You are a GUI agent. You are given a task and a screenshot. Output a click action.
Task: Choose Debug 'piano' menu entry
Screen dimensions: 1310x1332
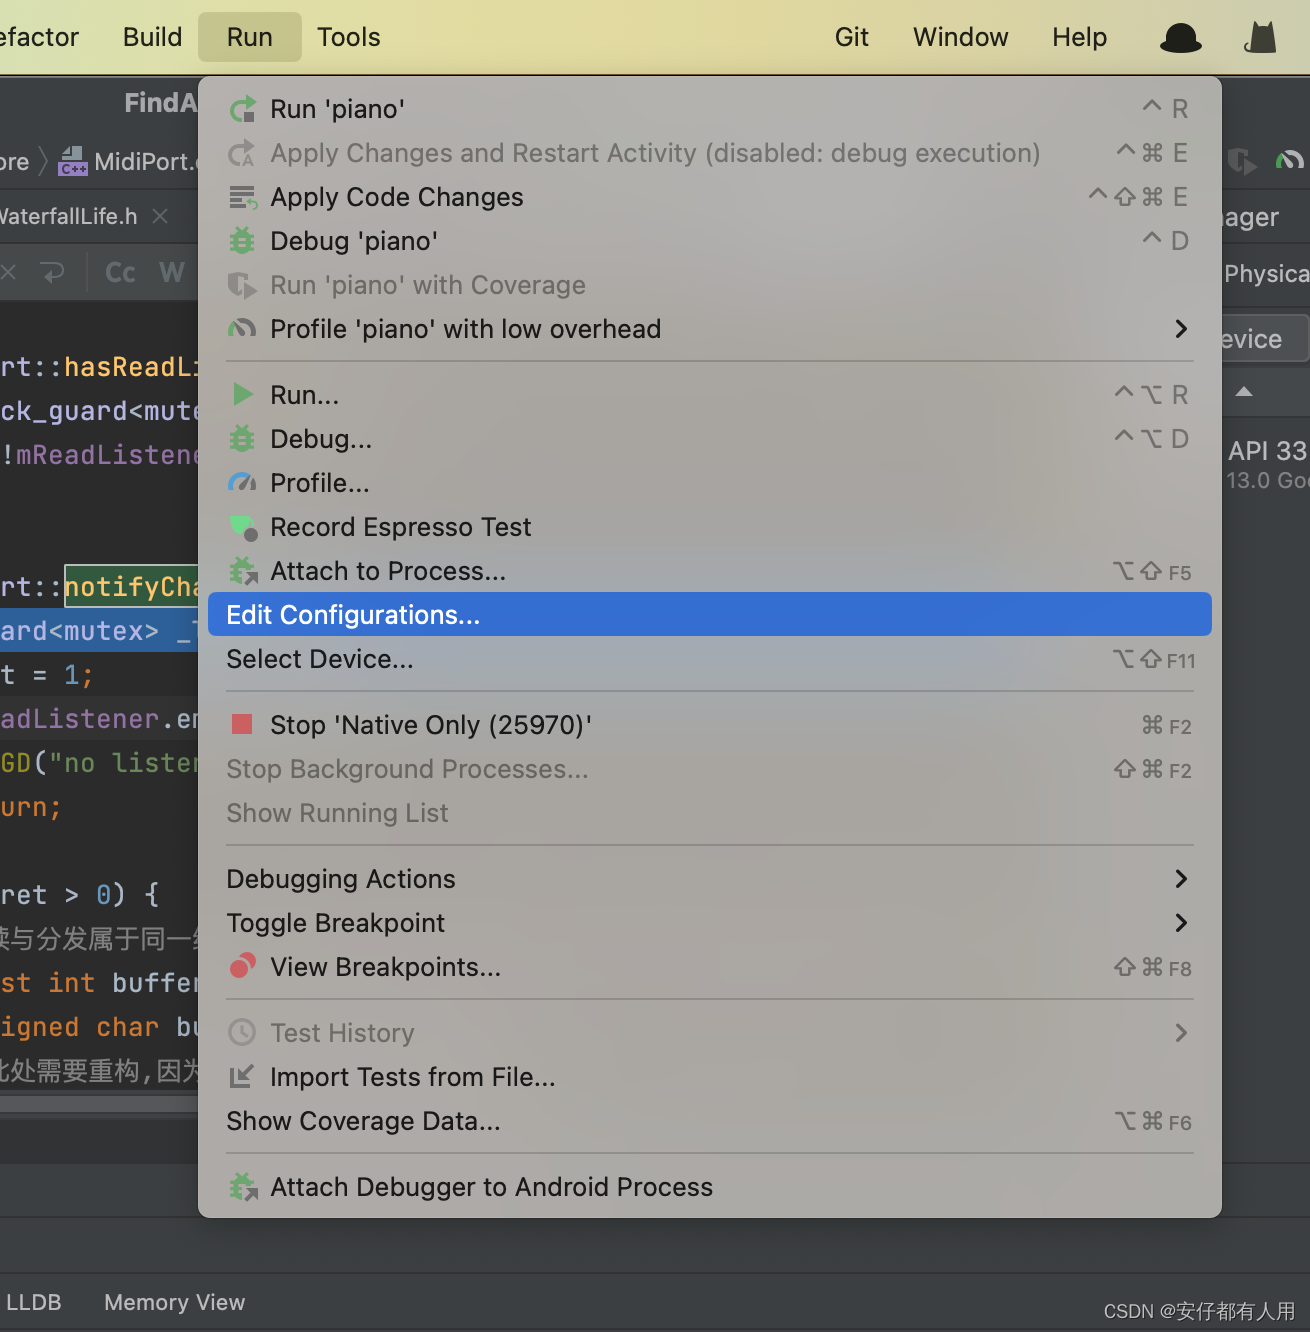click(710, 241)
